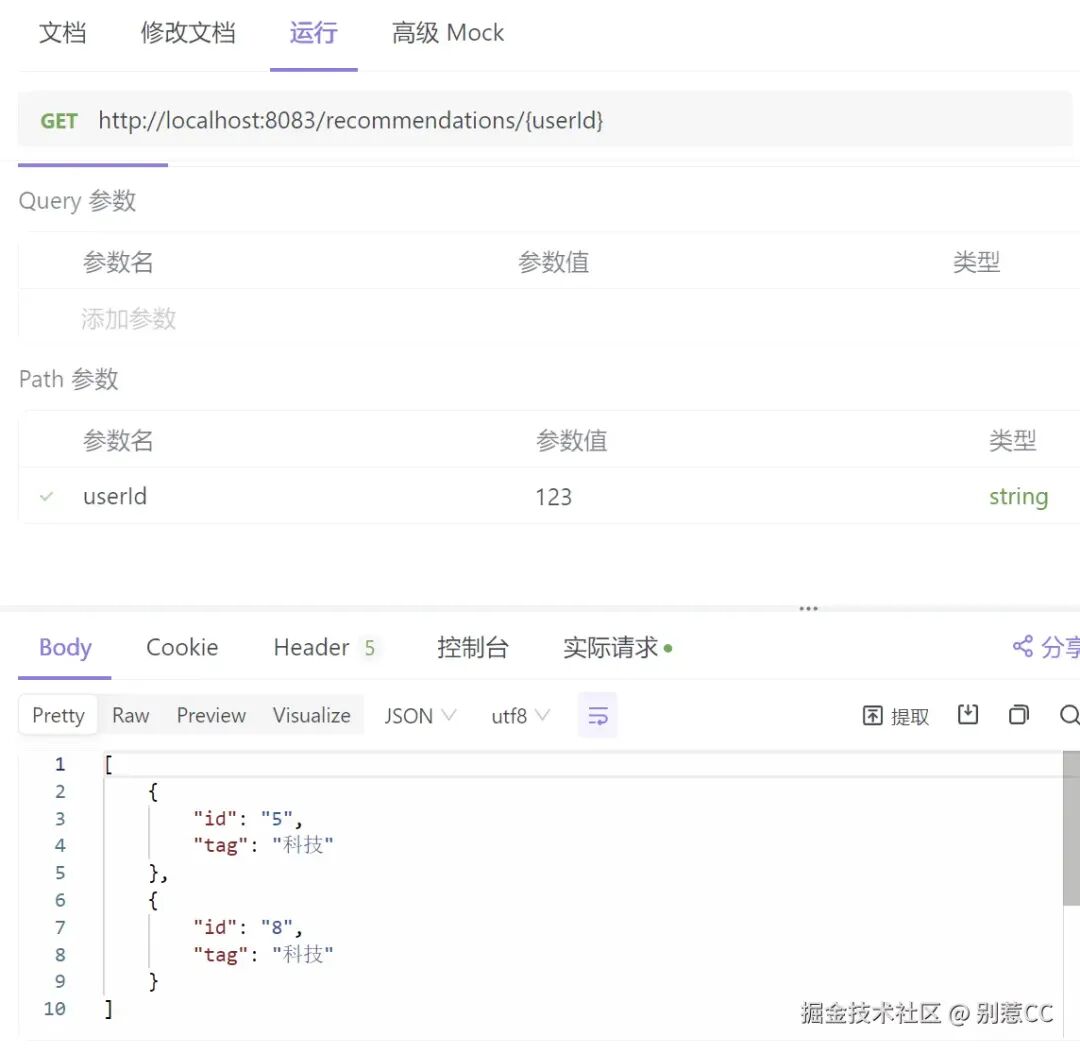Click the Query 参数 section label
Screen dimensions: 1080x1053
tap(77, 201)
